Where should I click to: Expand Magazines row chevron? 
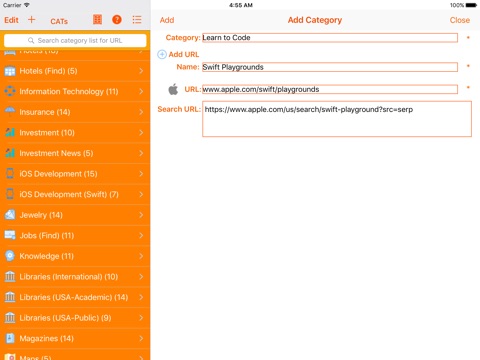(141, 338)
